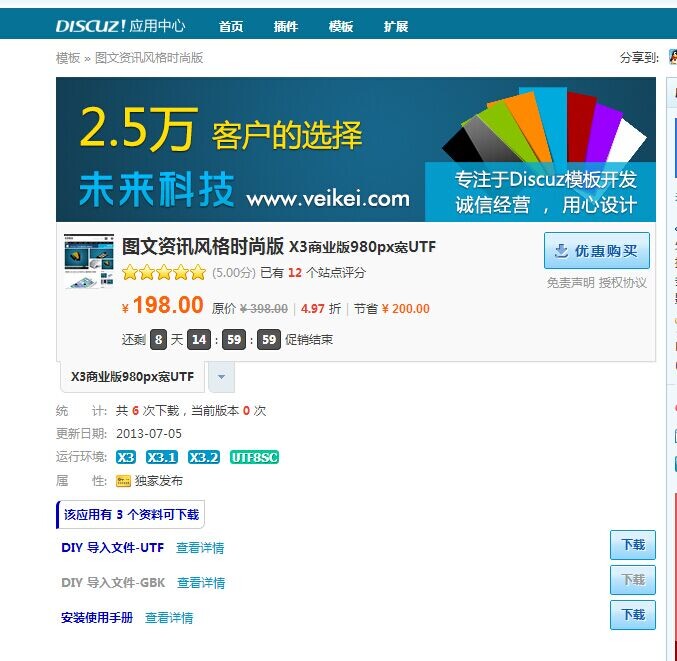
Task: Open the 扩展 nav item
Action: pyautogui.click(x=395, y=27)
